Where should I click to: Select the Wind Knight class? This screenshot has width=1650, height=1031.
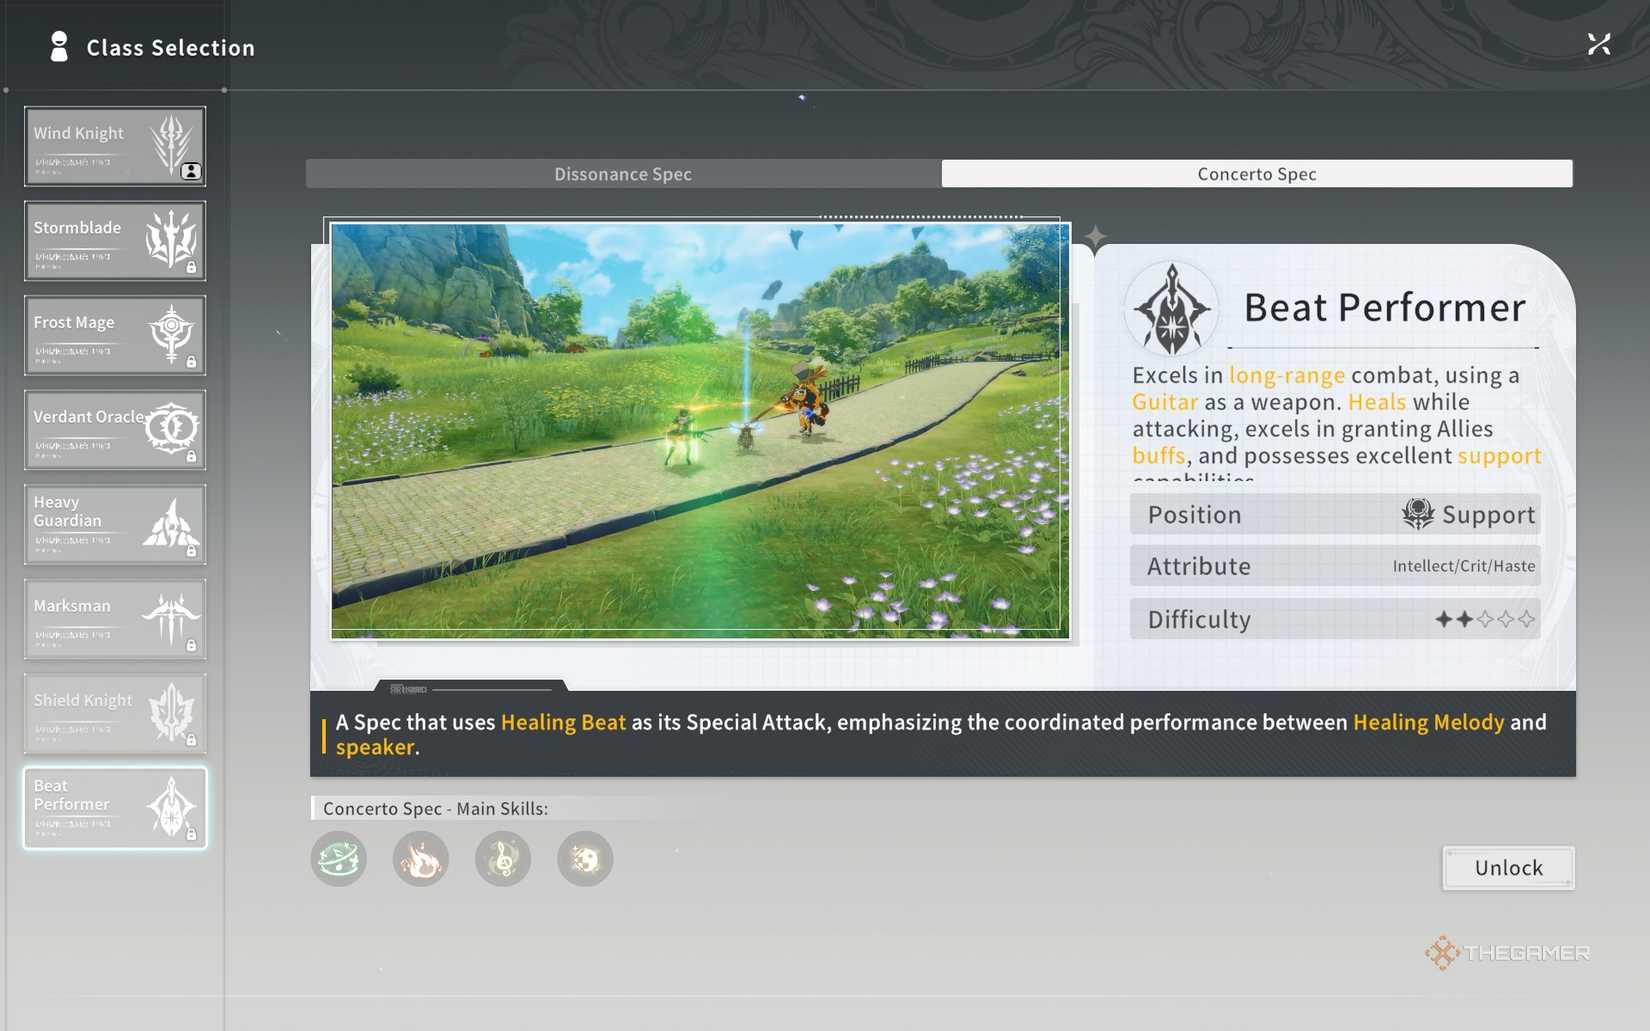pyautogui.click(x=115, y=146)
